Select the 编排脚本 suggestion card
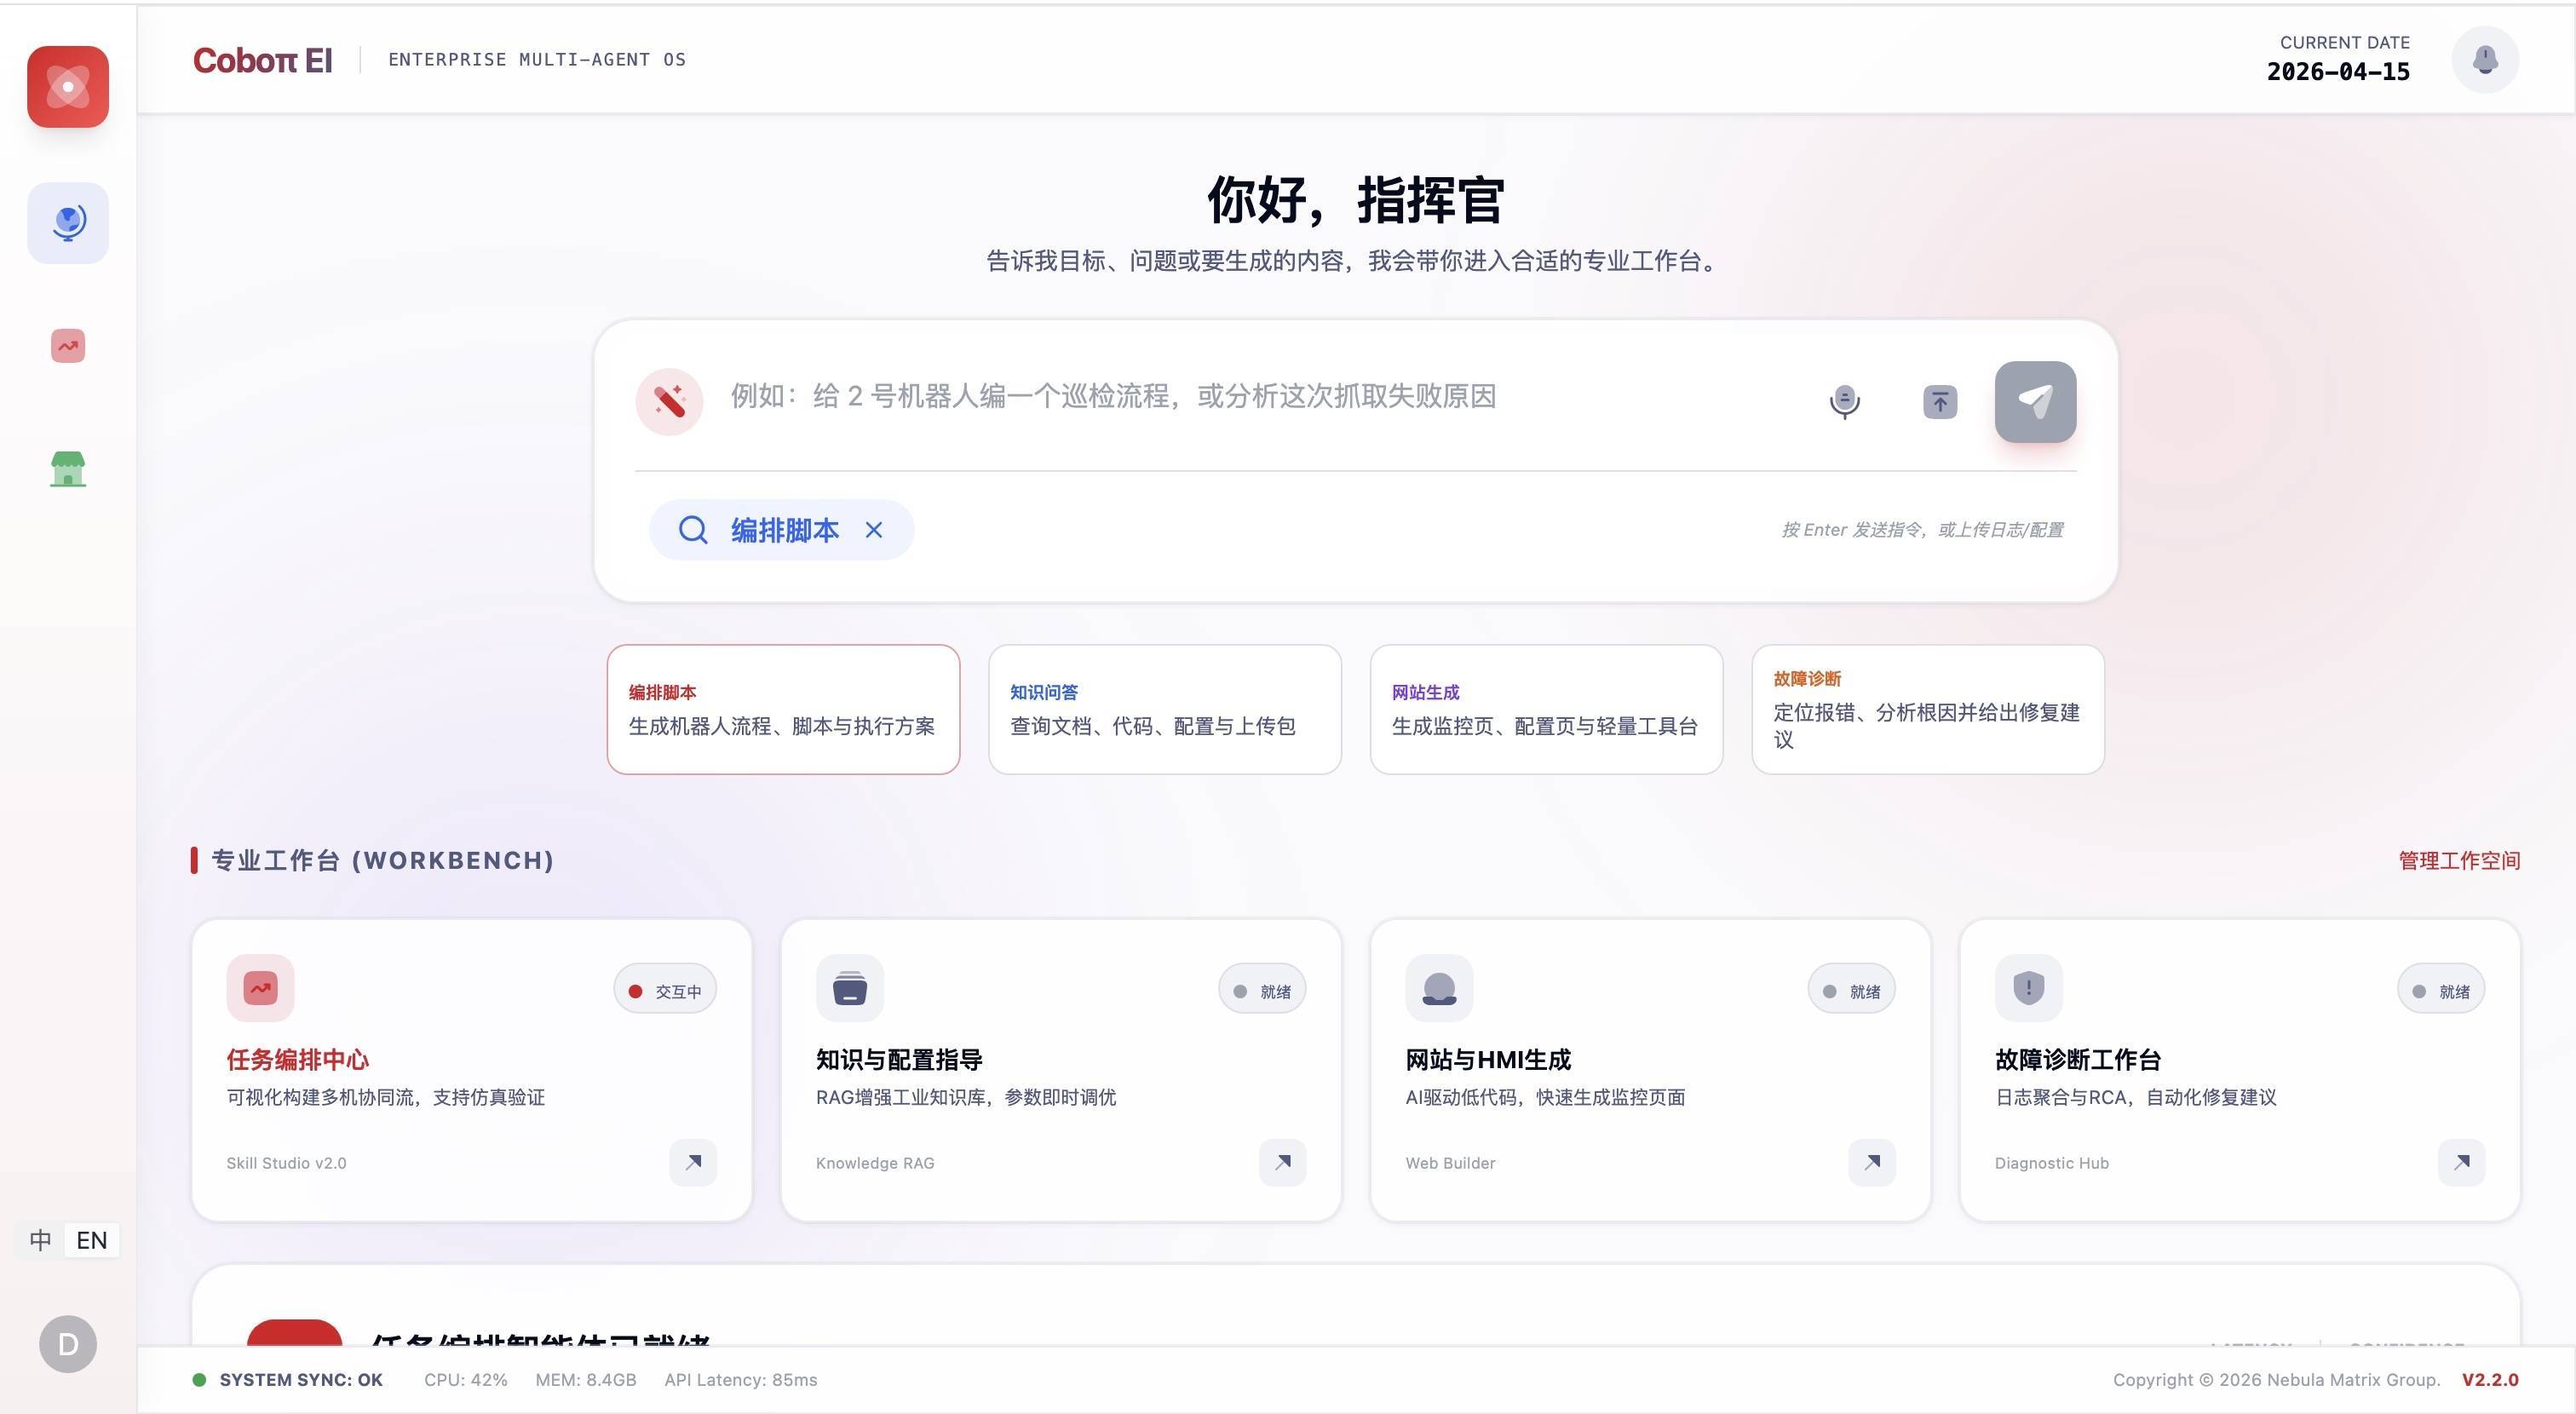Viewport: 2576px width, 1414px height. tap(783, 709)
